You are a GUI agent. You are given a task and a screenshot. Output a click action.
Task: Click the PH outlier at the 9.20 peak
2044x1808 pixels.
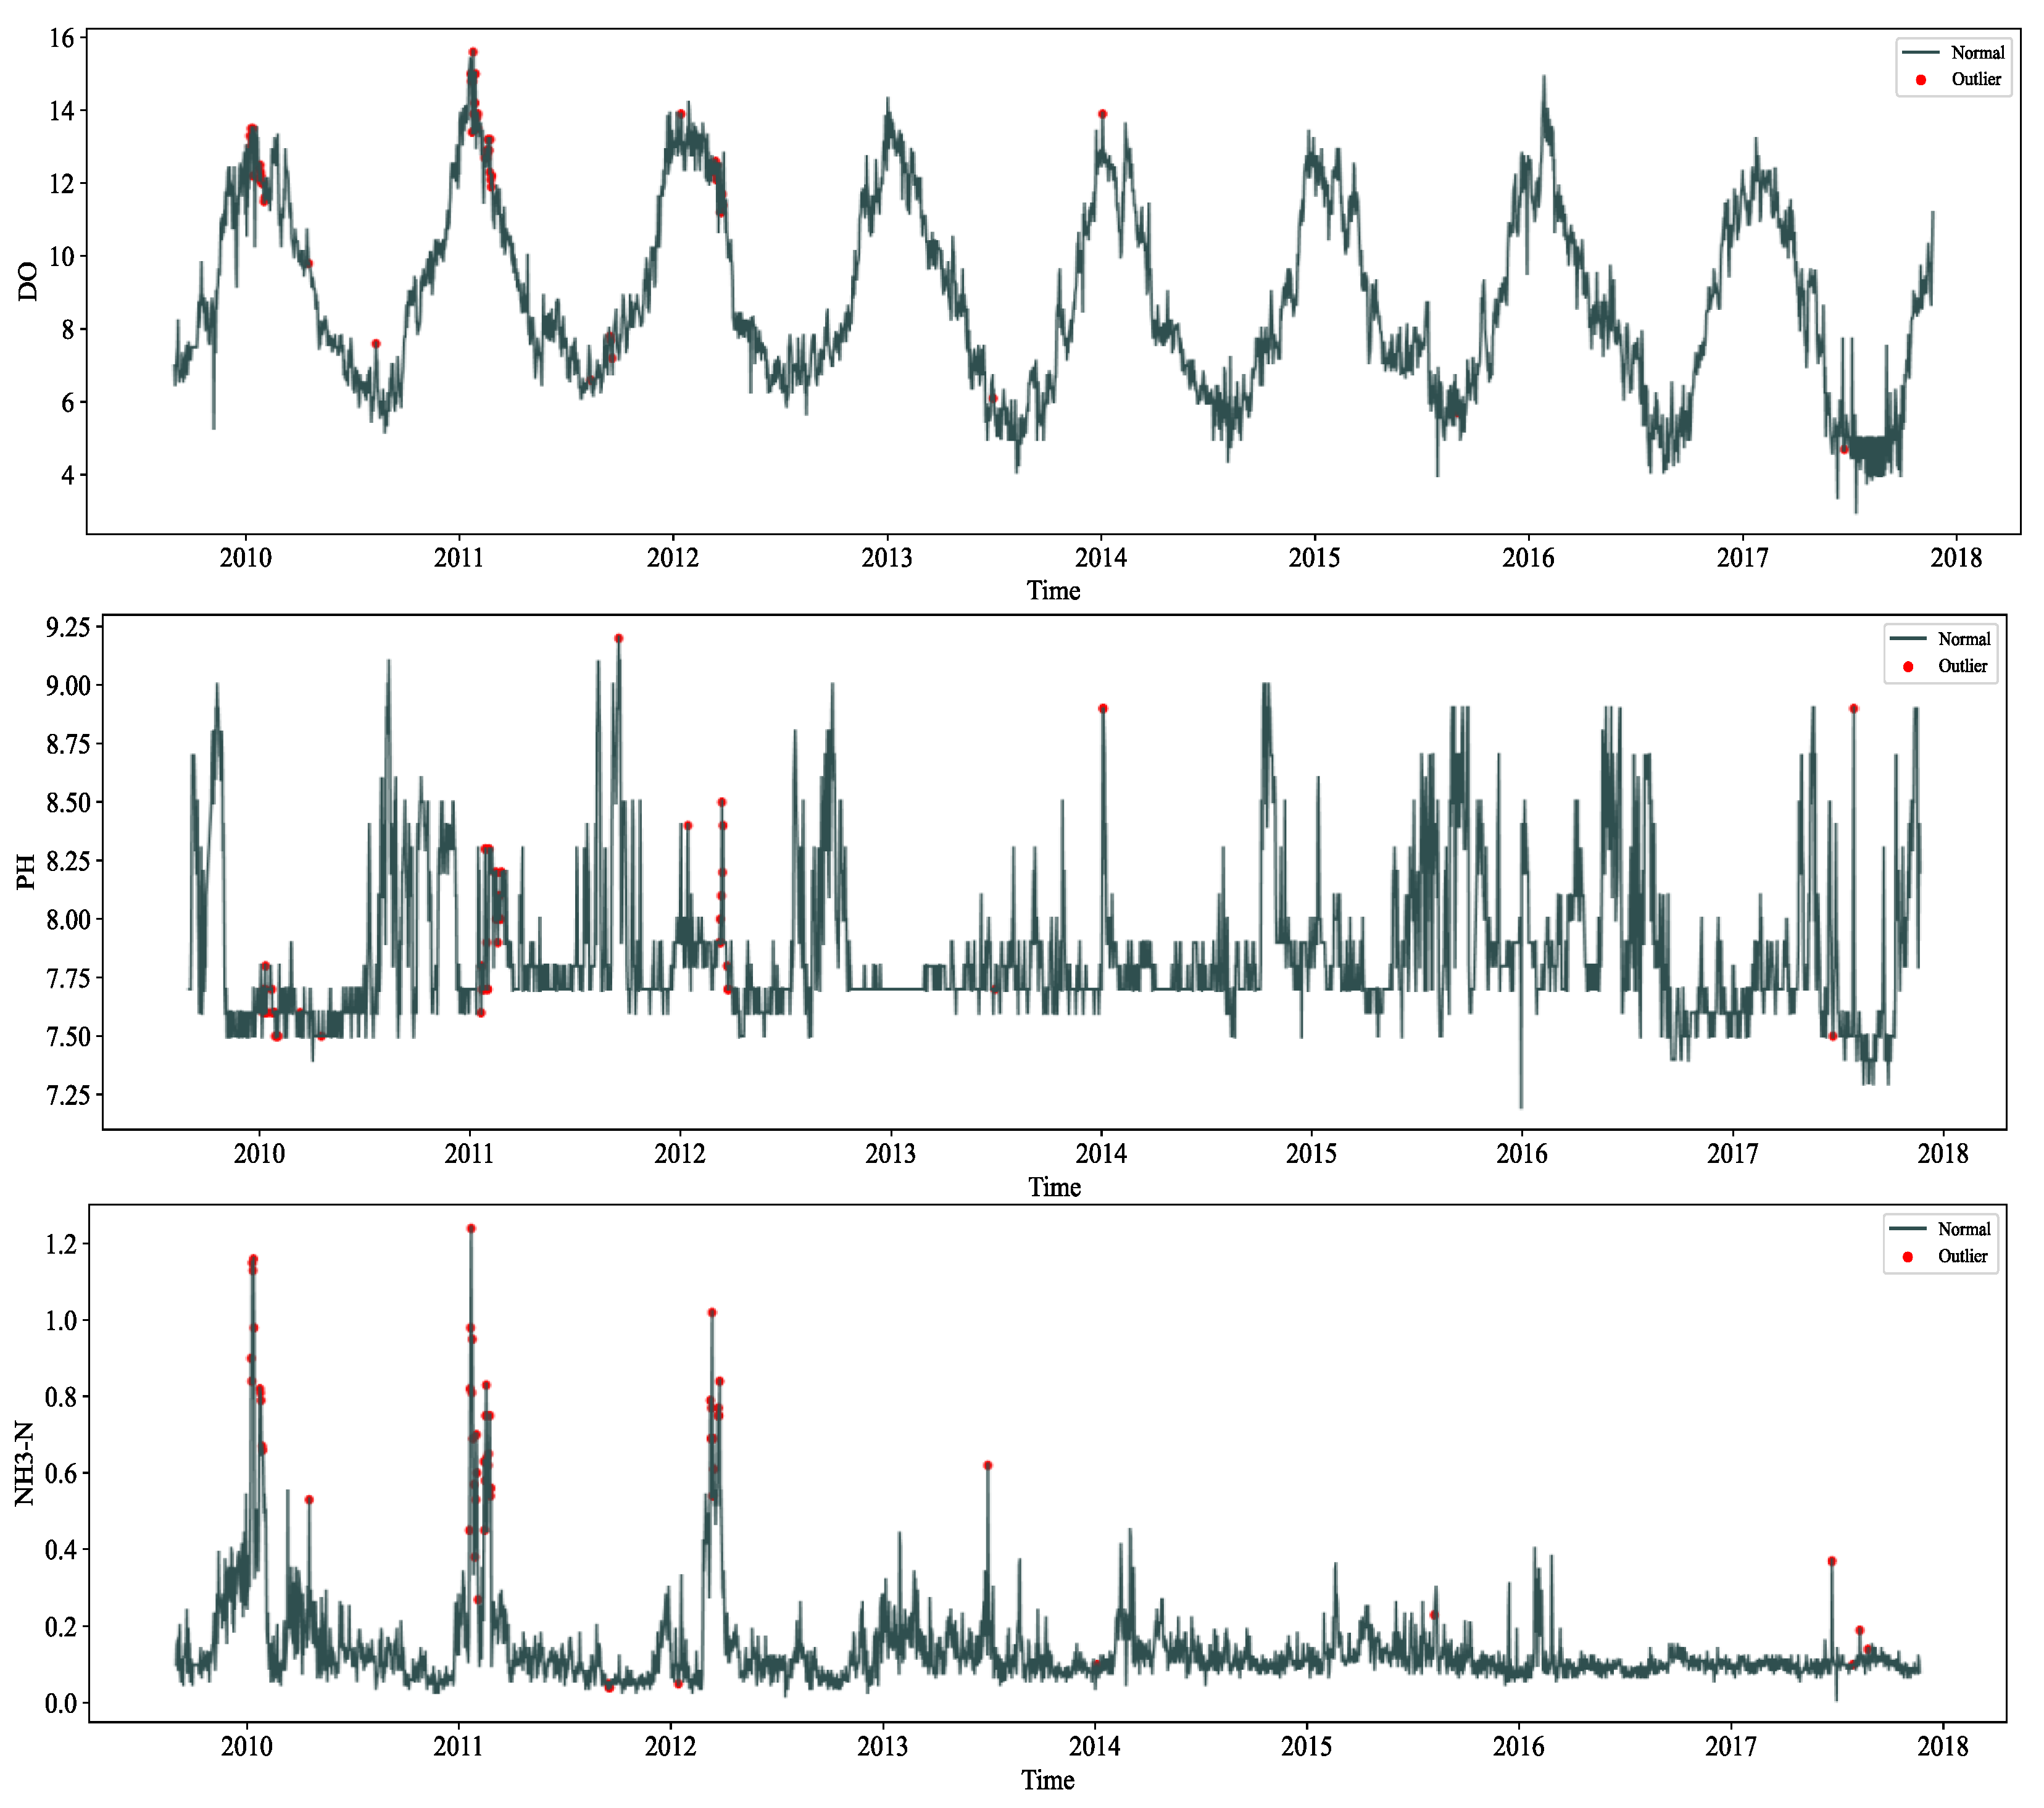[619, 638]
